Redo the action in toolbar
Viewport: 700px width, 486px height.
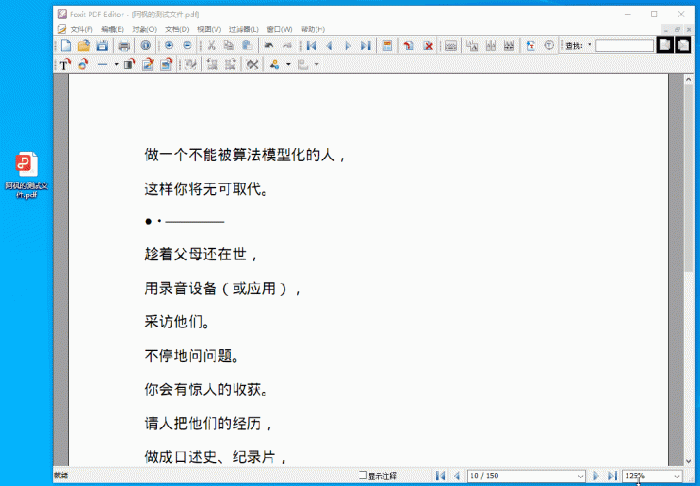pyautogui.click(x=287, y=46)
